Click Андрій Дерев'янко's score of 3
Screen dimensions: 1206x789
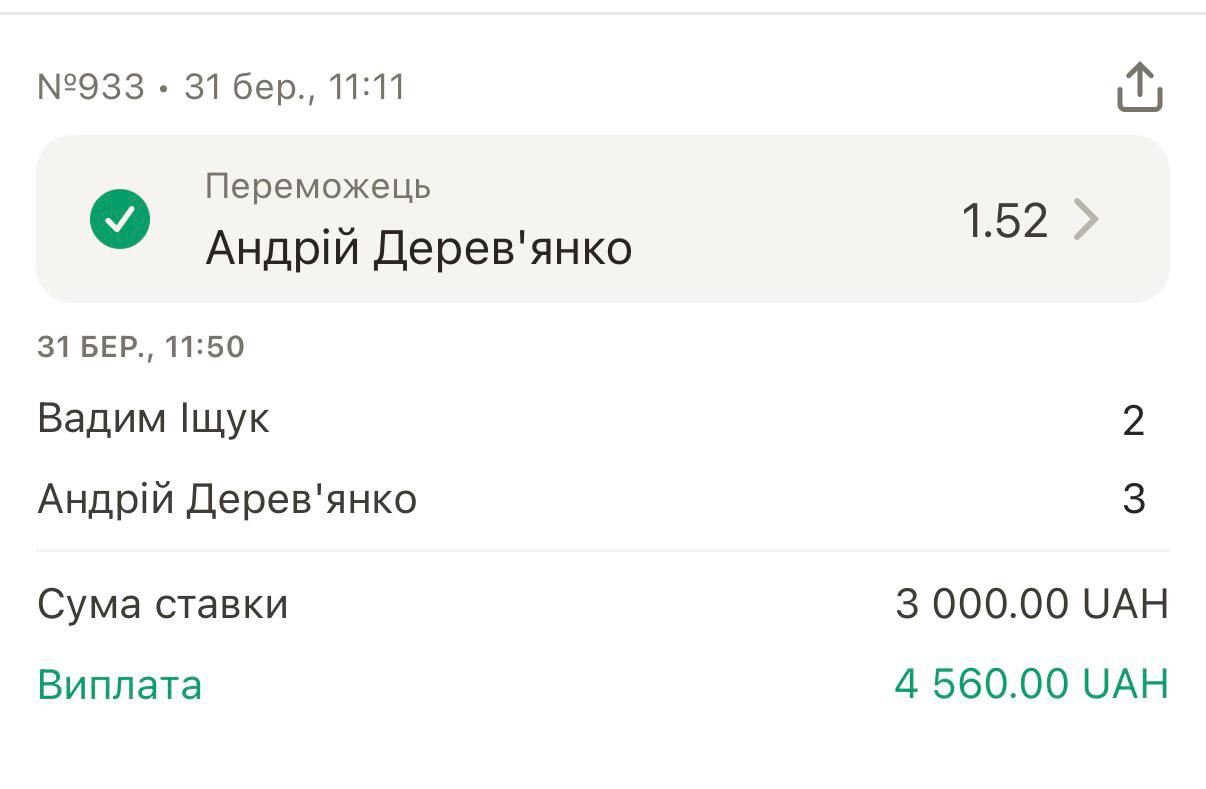(1133, 499)
